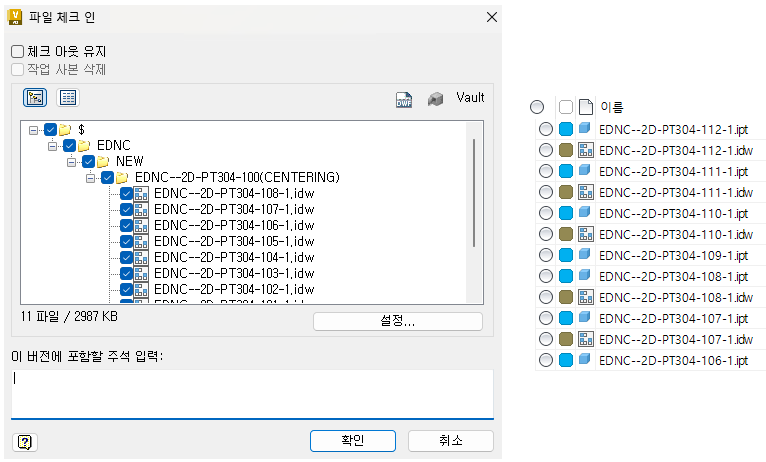Switch to folder tree view icon
Viewport: 766px width, 462px height.
point(35,97)
